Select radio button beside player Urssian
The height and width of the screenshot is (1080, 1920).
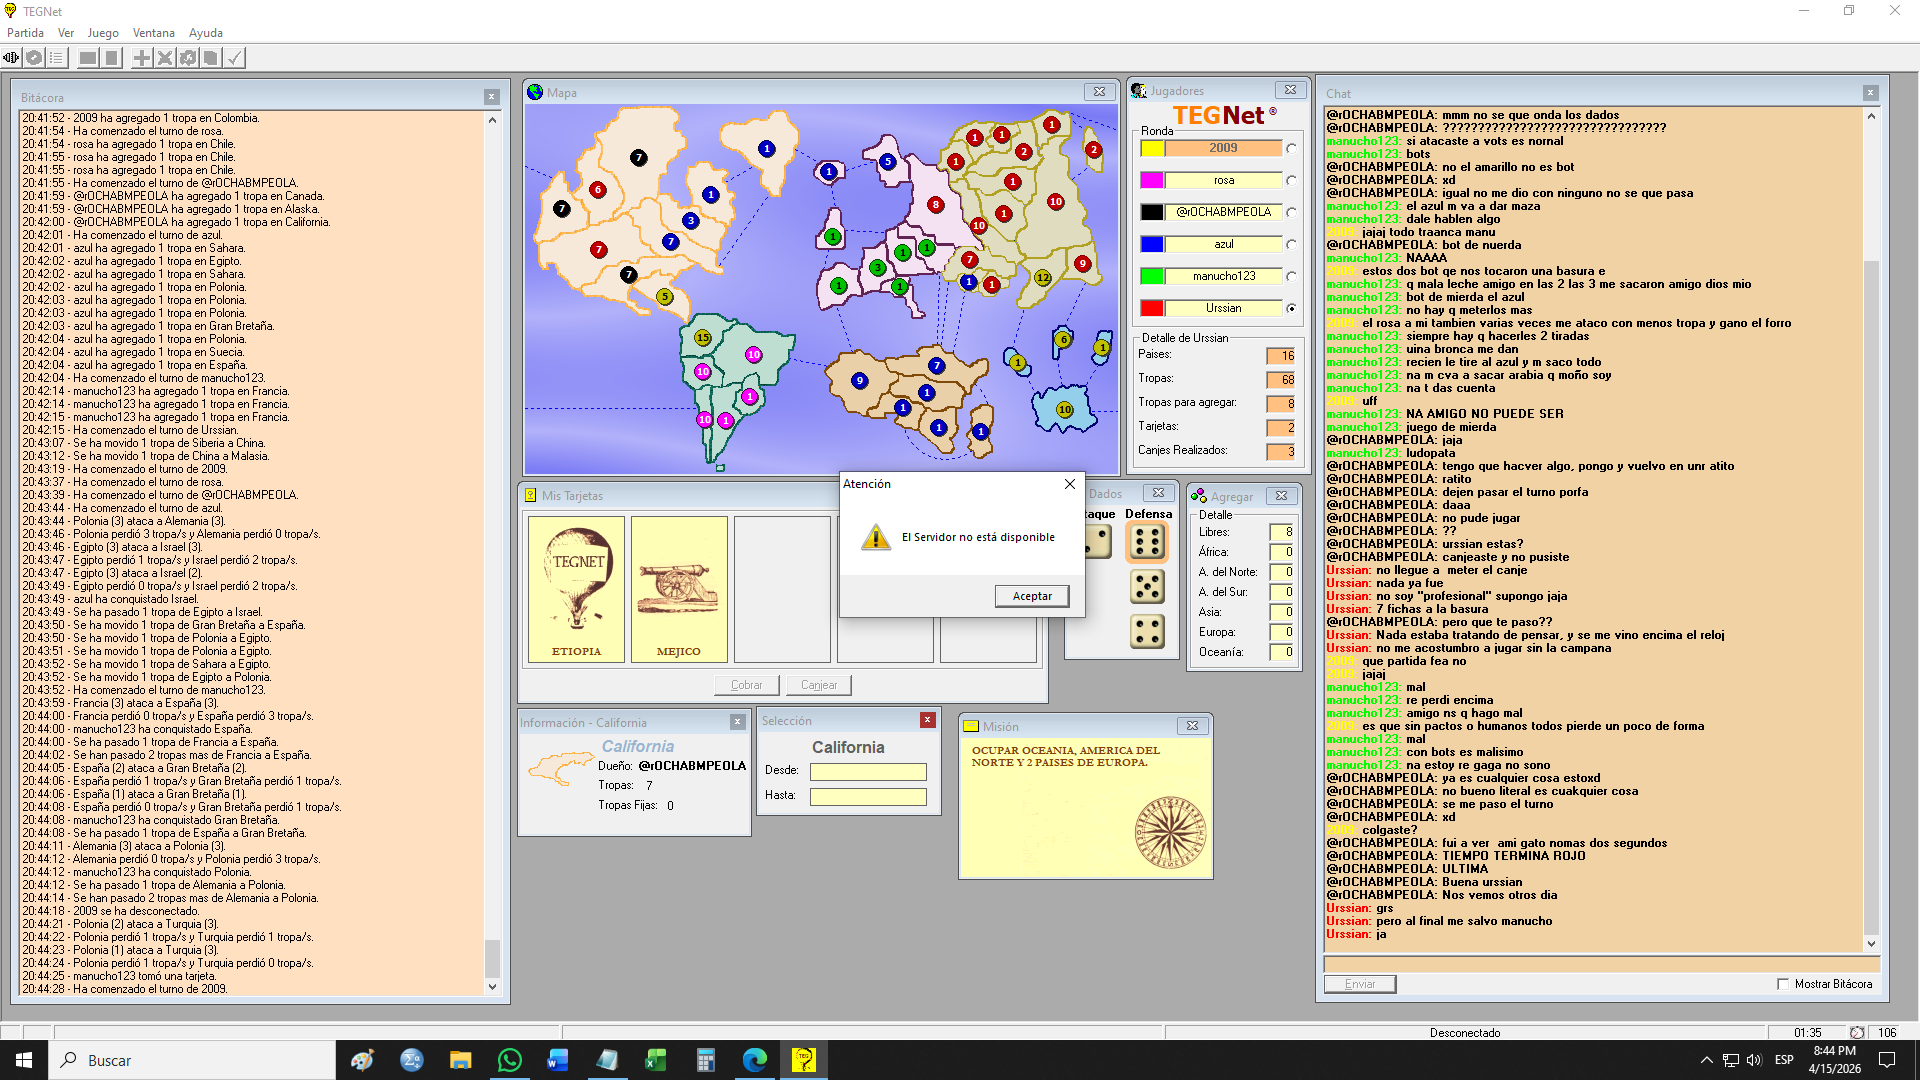pyautogui.click(x=1291, y=309)
